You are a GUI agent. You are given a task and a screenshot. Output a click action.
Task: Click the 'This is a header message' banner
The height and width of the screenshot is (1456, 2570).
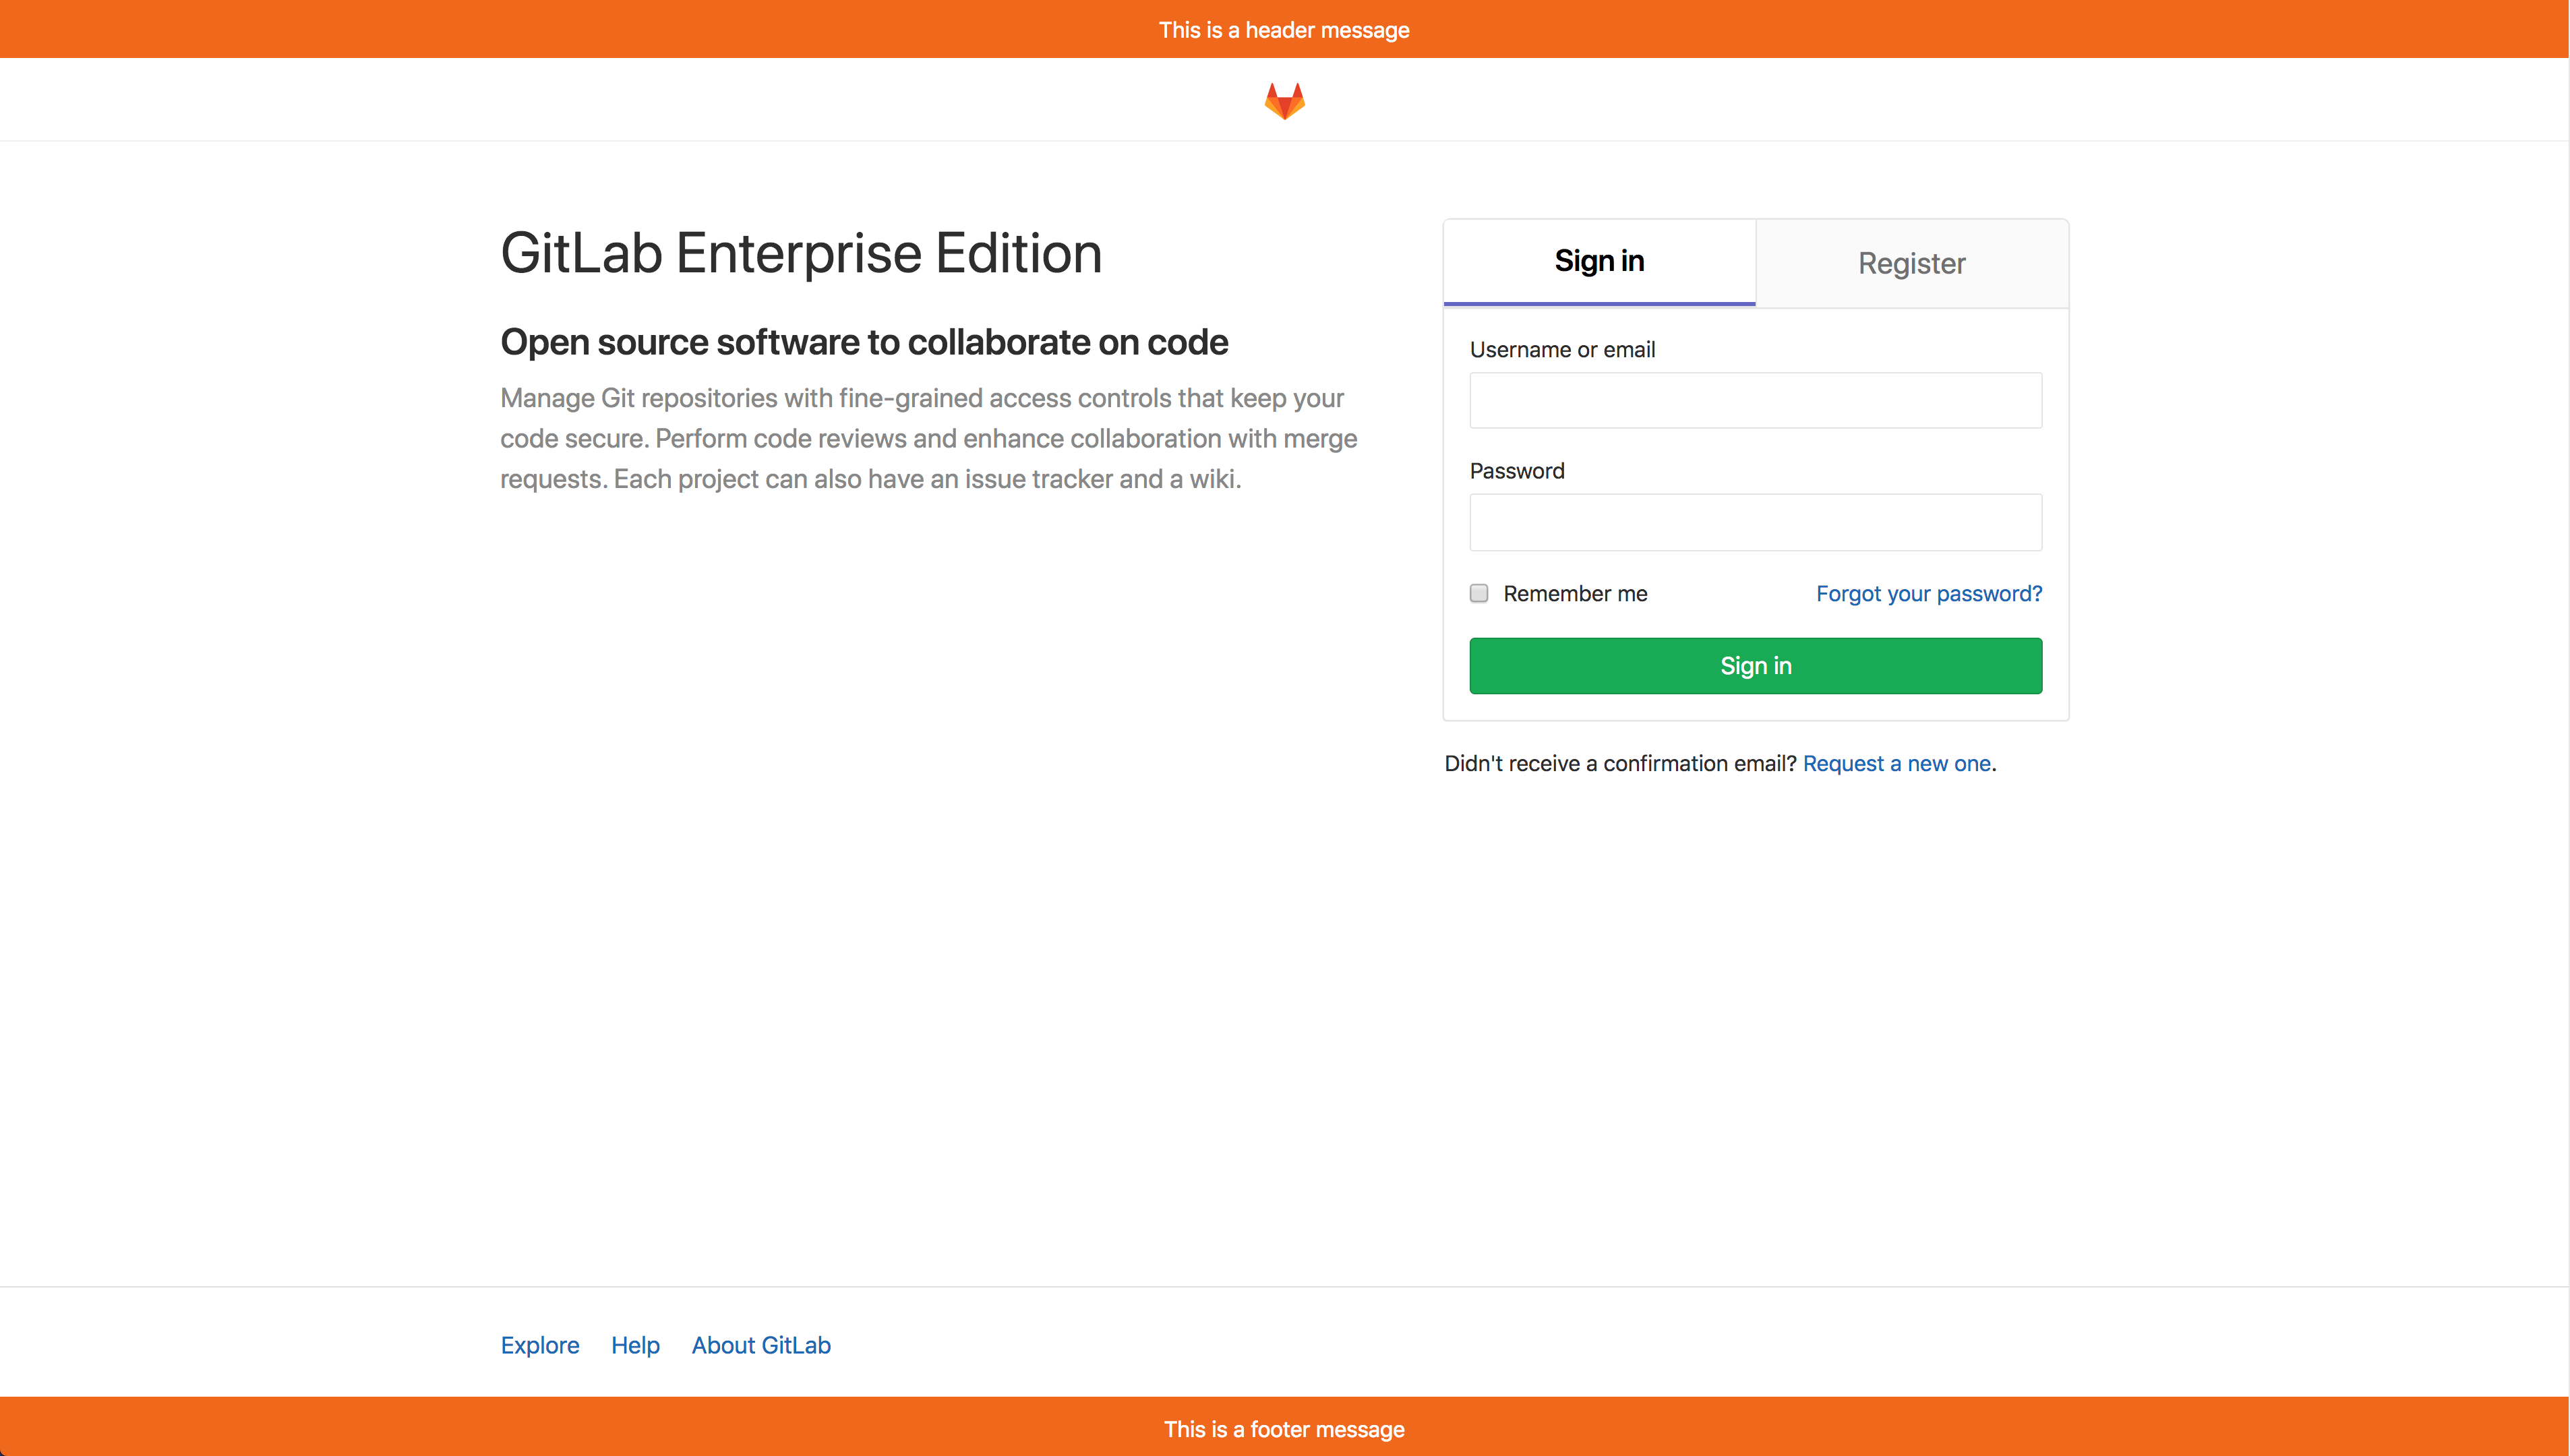1284,29
